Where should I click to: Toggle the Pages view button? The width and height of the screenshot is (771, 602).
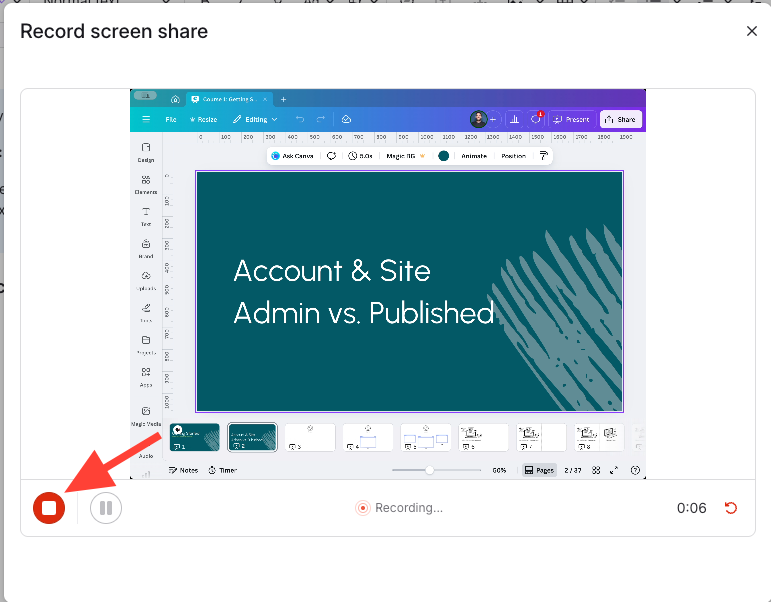[541, 470]
